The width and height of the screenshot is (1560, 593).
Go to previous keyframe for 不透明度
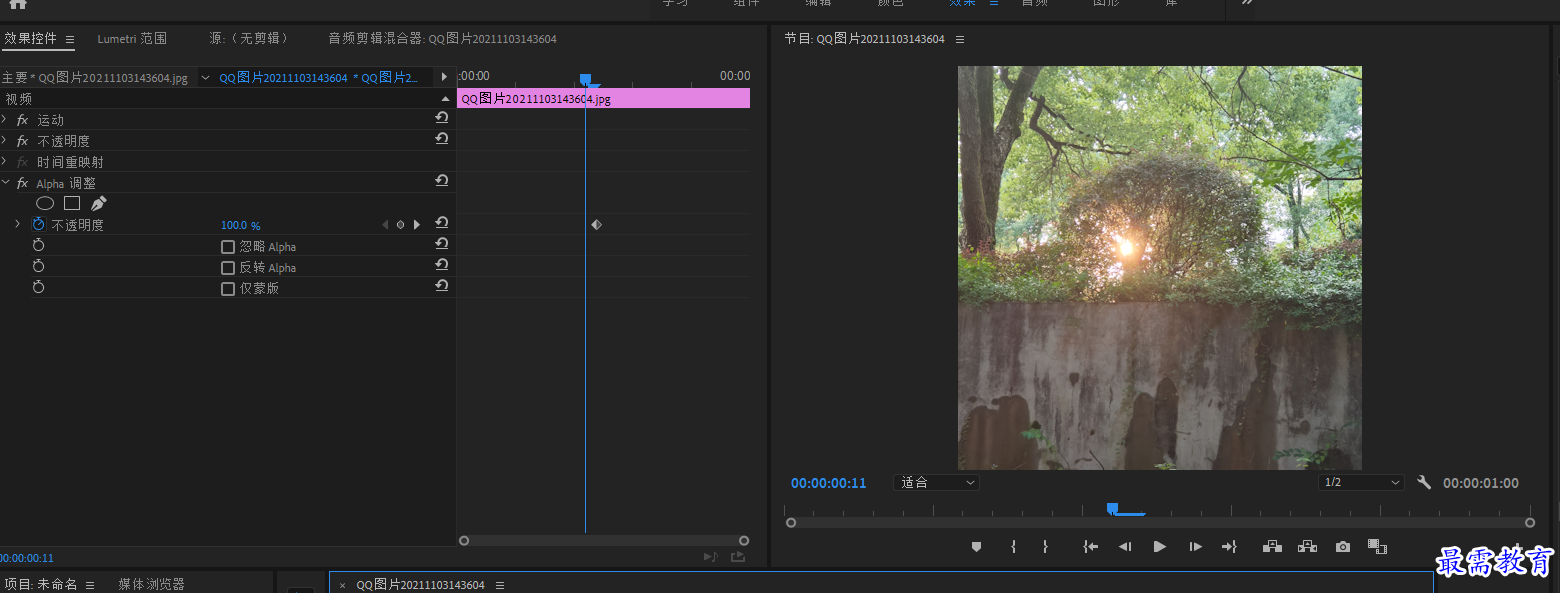385,225
